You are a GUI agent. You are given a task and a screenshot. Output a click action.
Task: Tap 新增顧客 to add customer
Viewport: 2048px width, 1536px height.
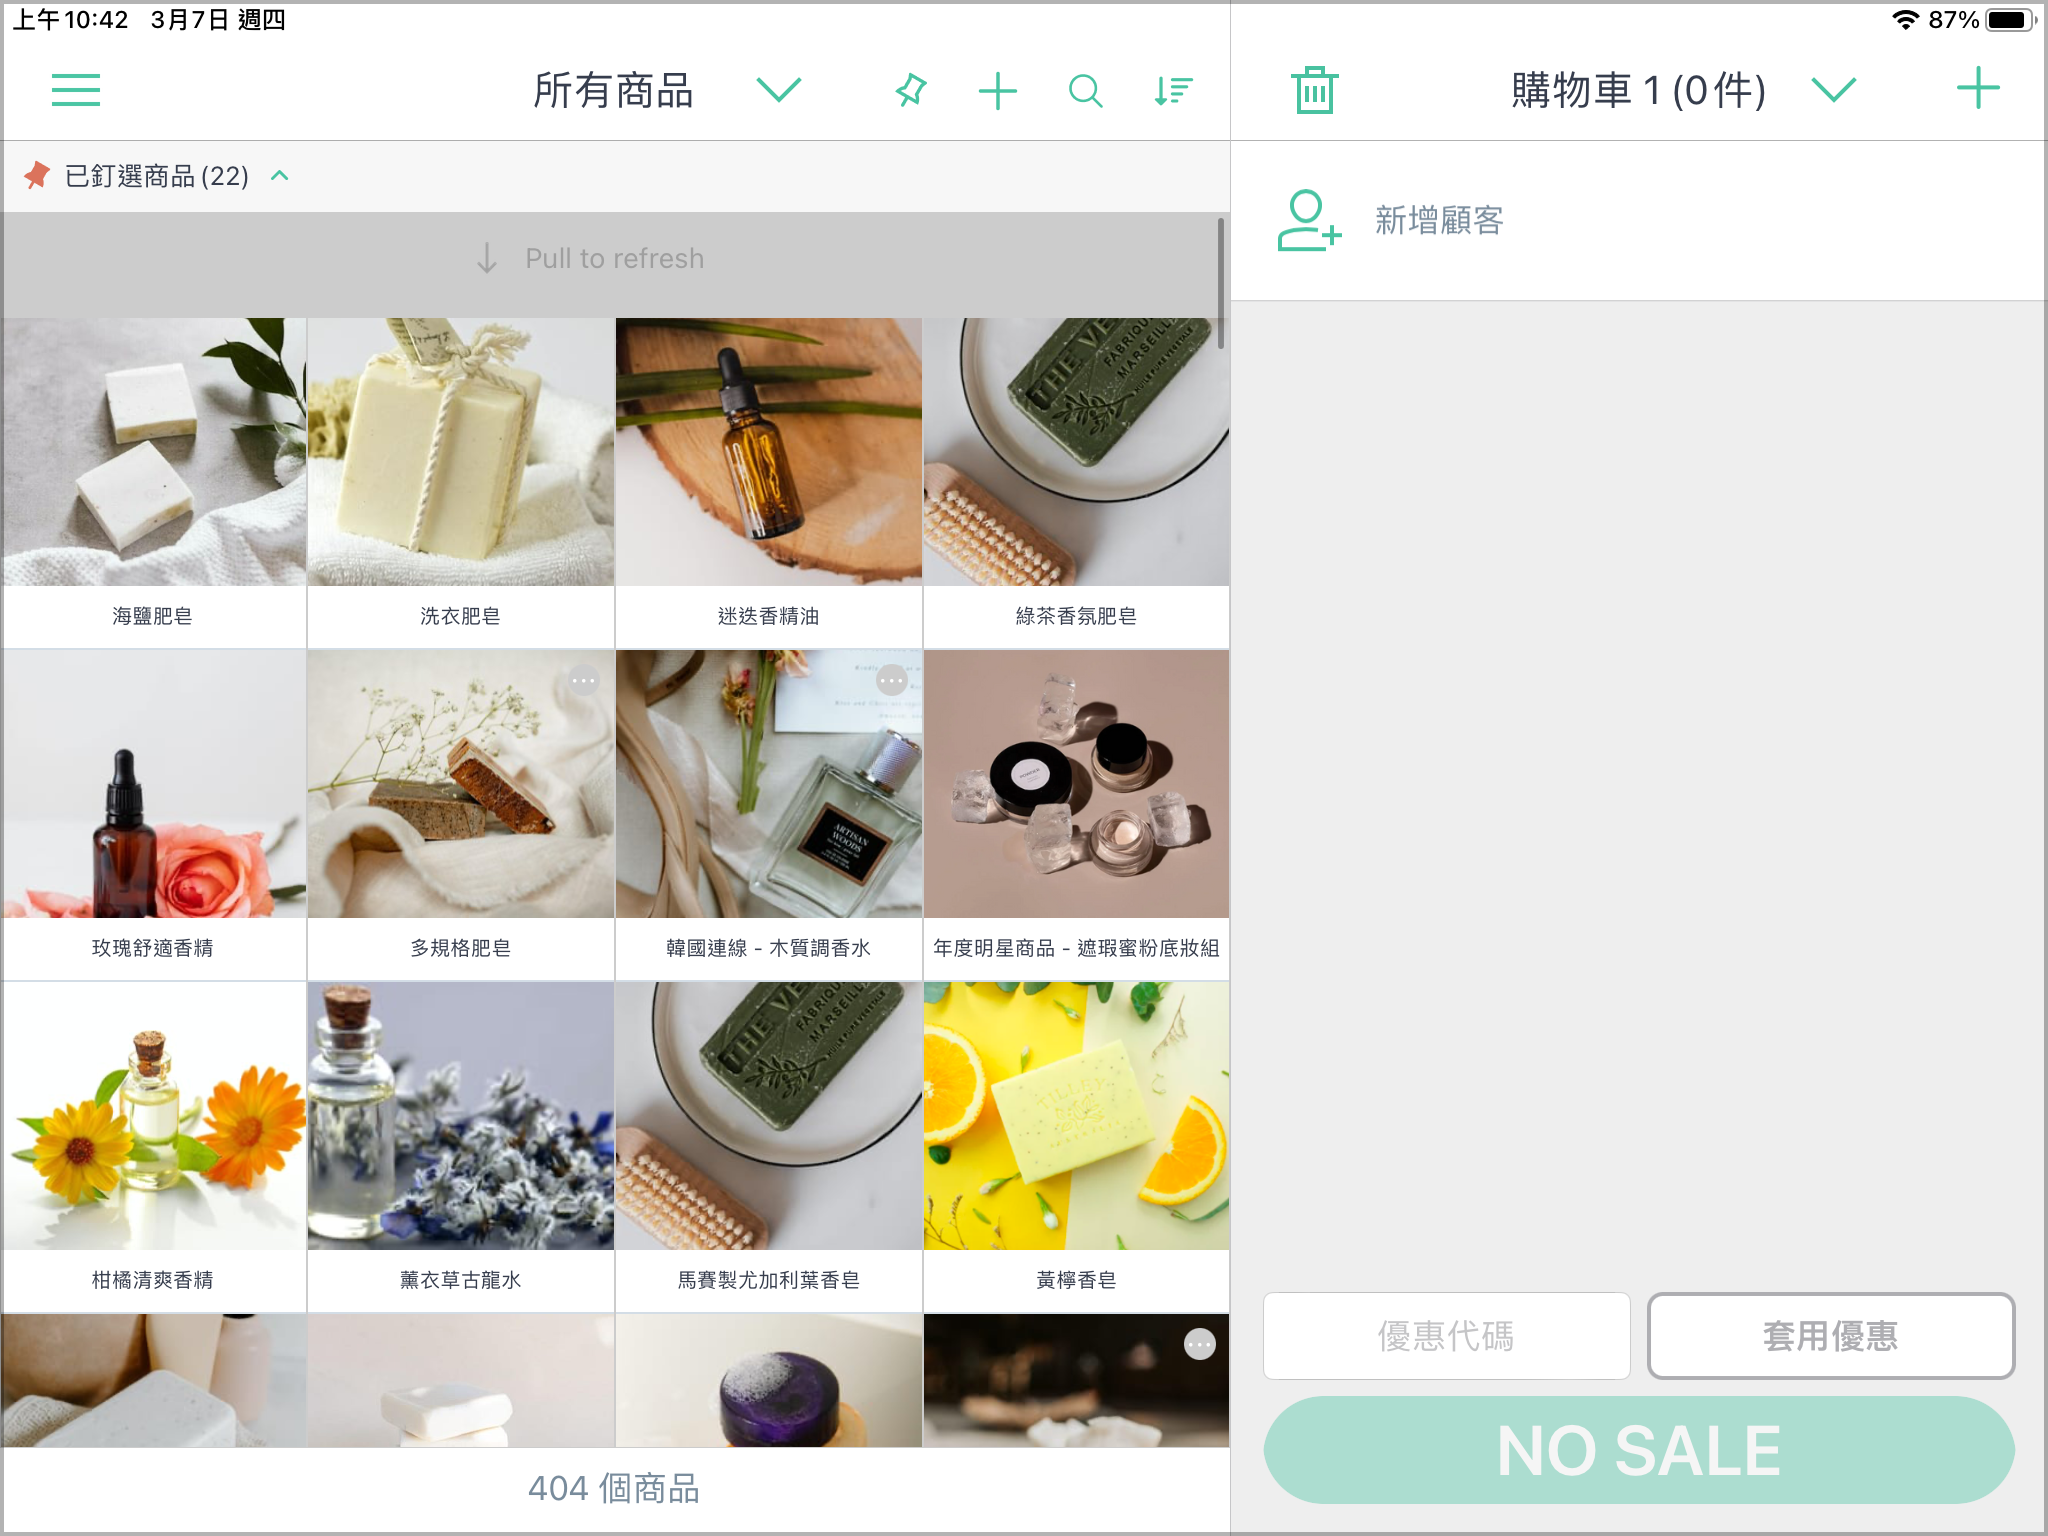(1439, 220)
